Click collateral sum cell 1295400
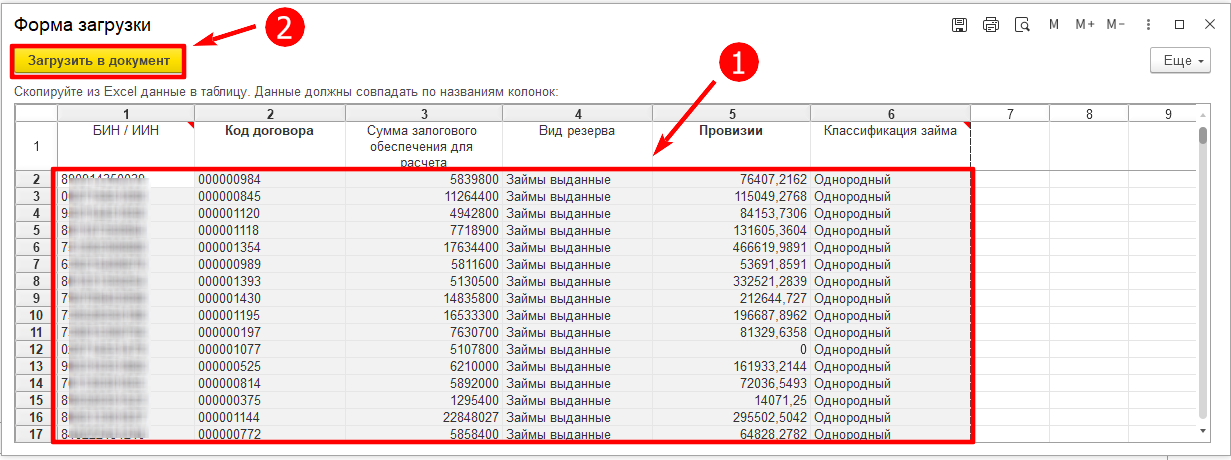 point(424,400)
